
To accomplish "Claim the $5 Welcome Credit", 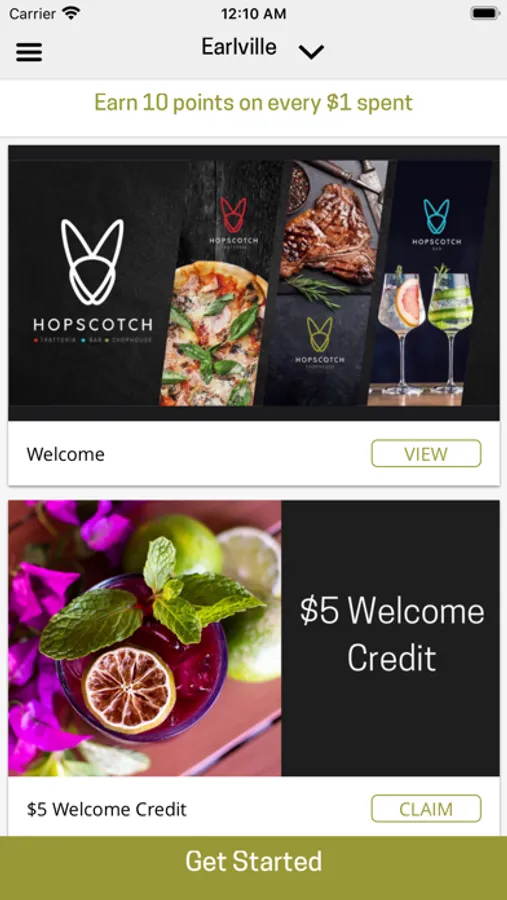I will tap(426, 809).
